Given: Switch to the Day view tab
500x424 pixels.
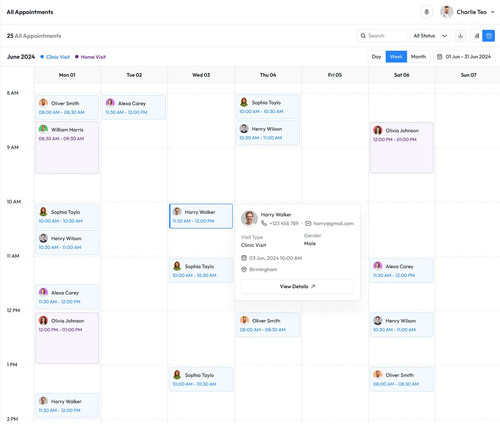Looking at the screenshot, I should pos(376,57).
